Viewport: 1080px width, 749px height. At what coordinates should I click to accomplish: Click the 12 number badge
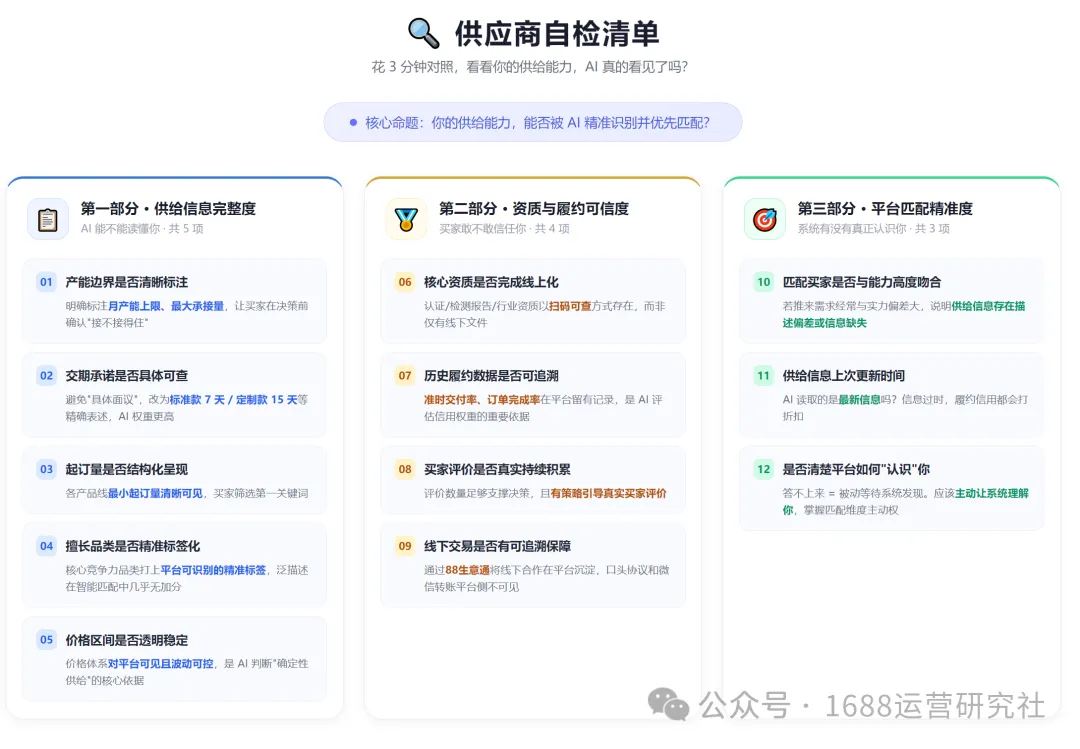click(x=764, y=469)
